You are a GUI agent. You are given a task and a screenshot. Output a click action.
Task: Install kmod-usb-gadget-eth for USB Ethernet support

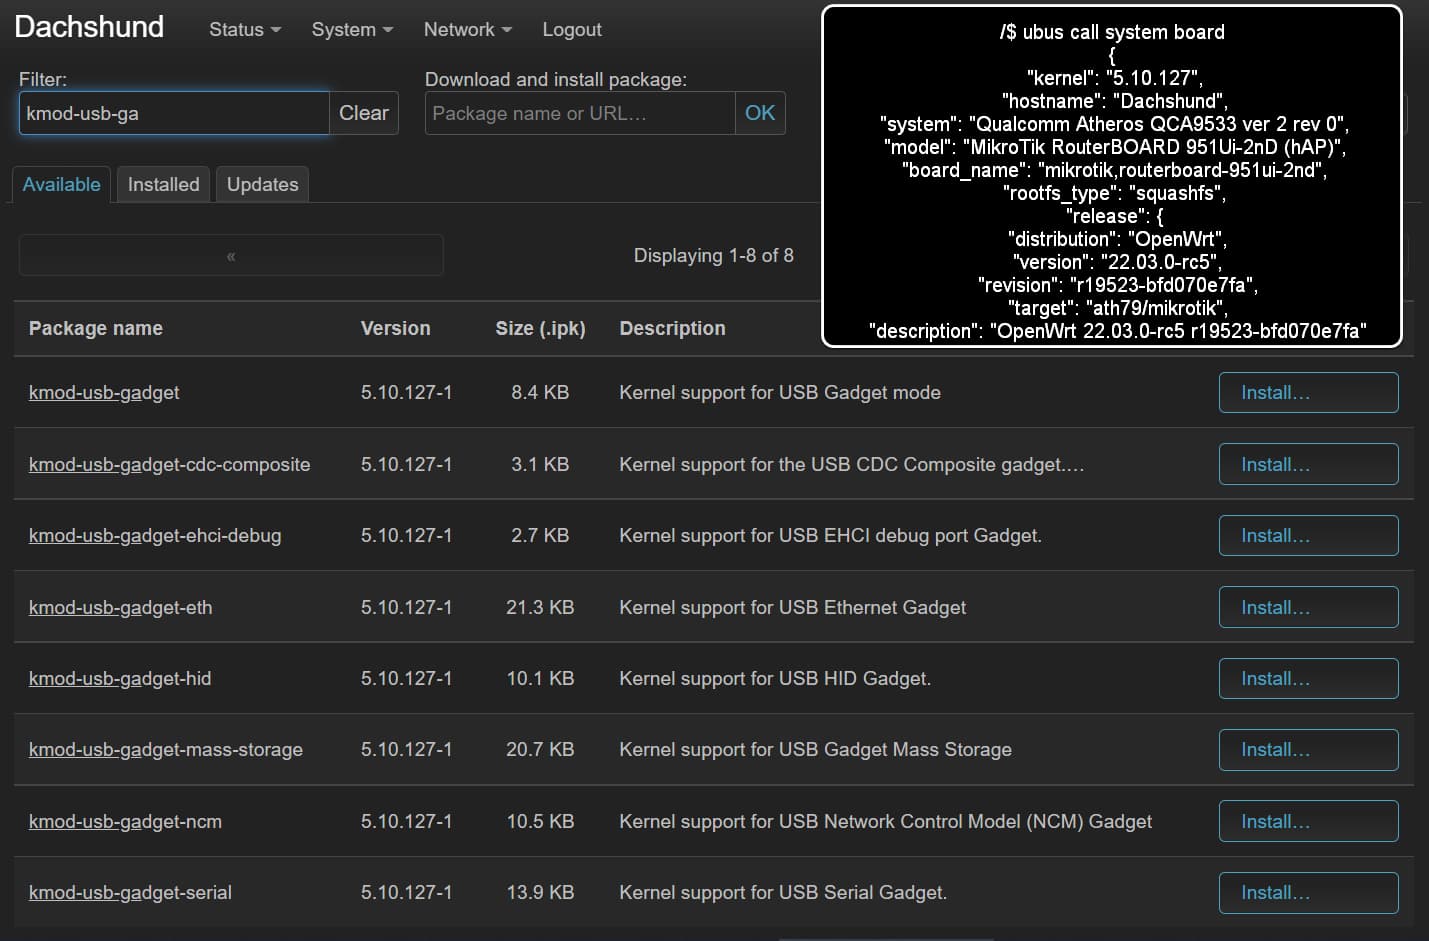point(1308,607)
